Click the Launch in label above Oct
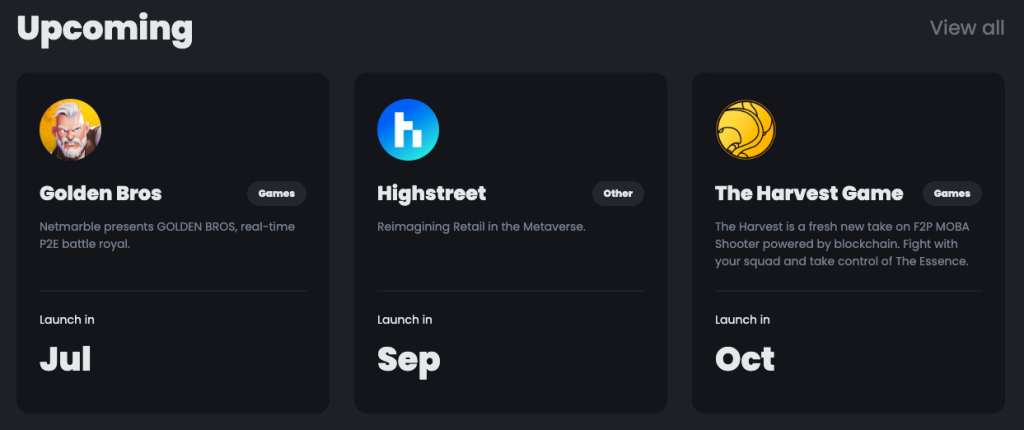The image size is (1024, 430). point(743,320)
